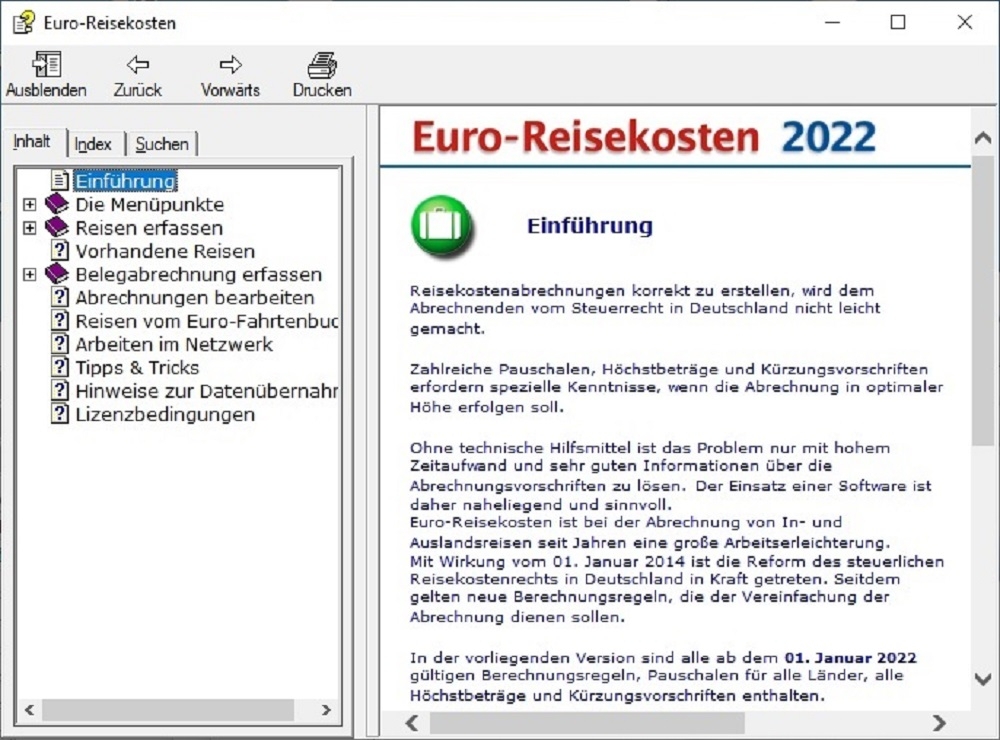Open the Suchen tab

click(x=162, y=144)
